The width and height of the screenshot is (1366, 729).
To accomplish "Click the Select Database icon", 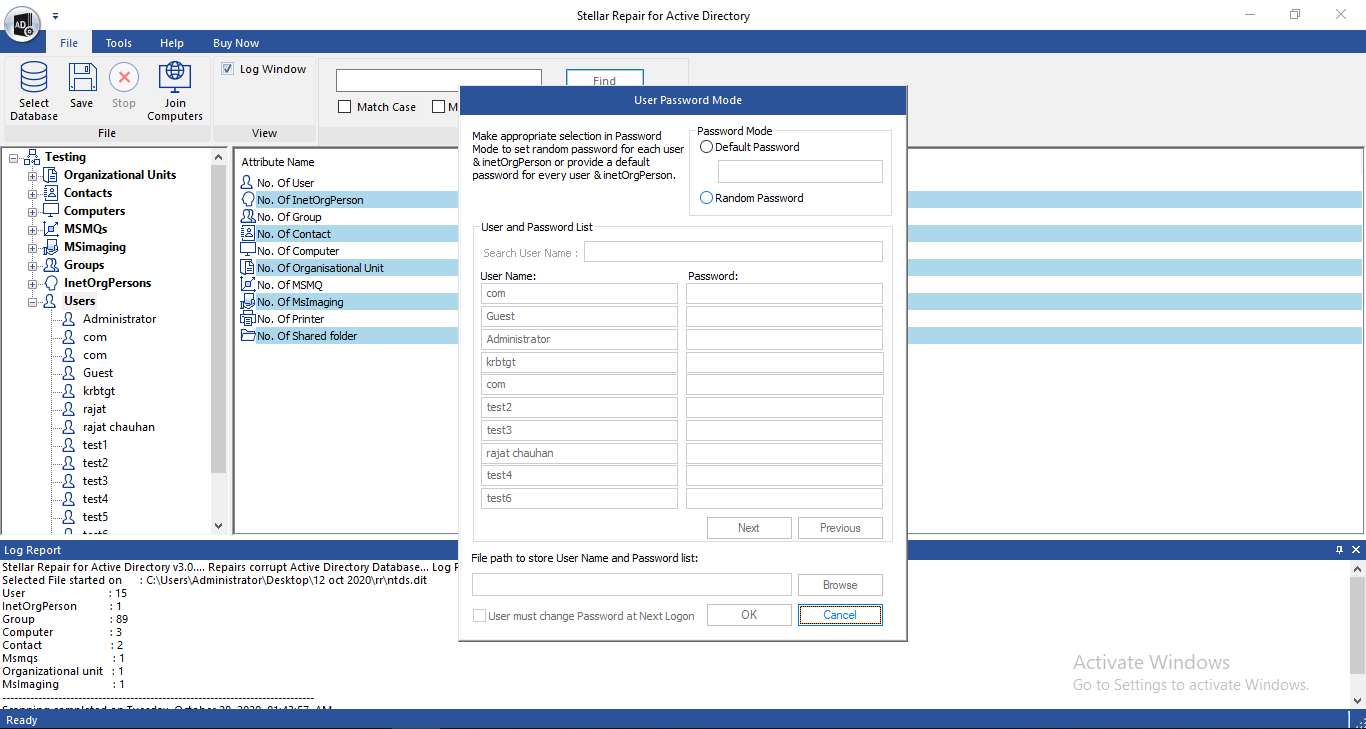I will 34,78.
